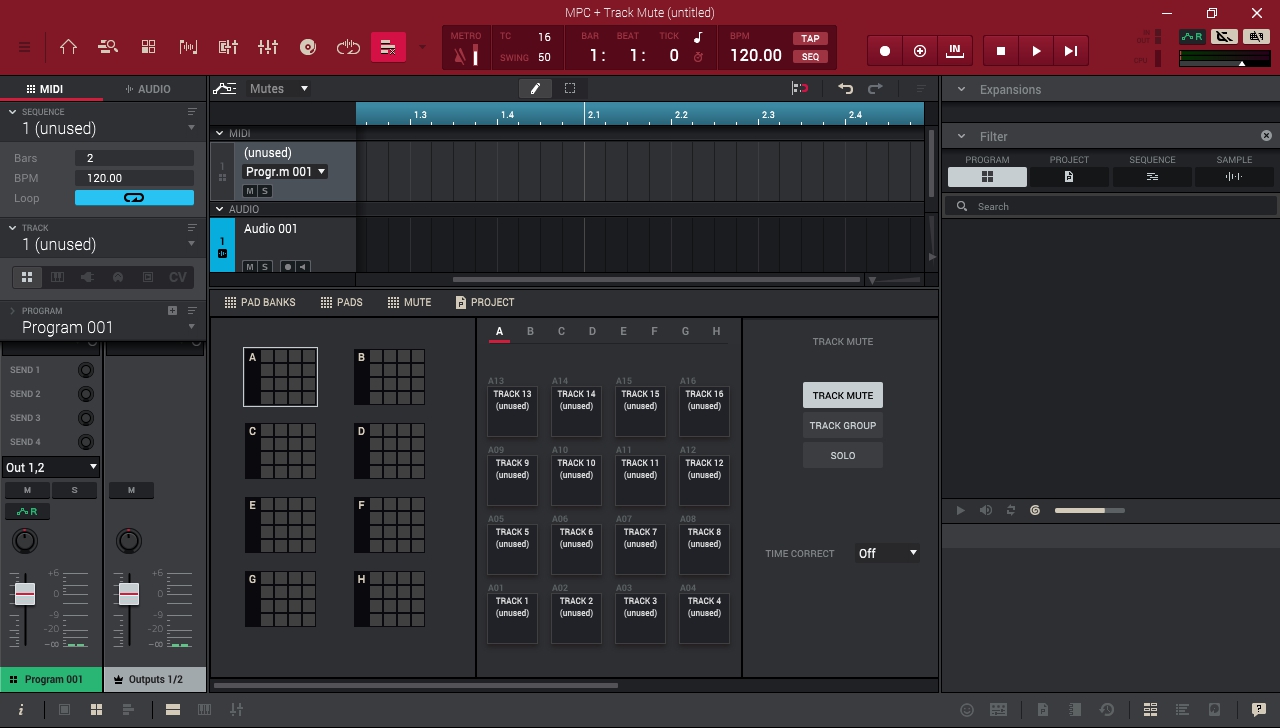
Task: Toggle the metronome
Action: [x=465, y=55]
